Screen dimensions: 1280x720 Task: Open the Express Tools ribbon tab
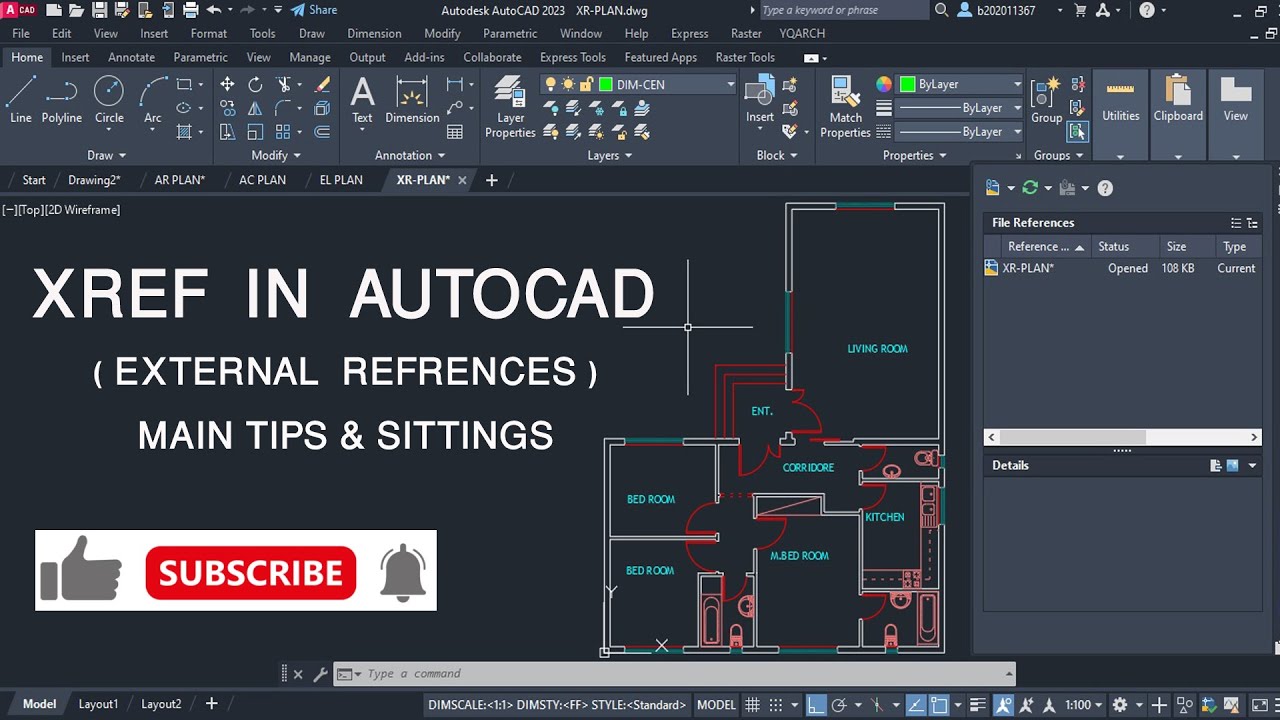572,57
